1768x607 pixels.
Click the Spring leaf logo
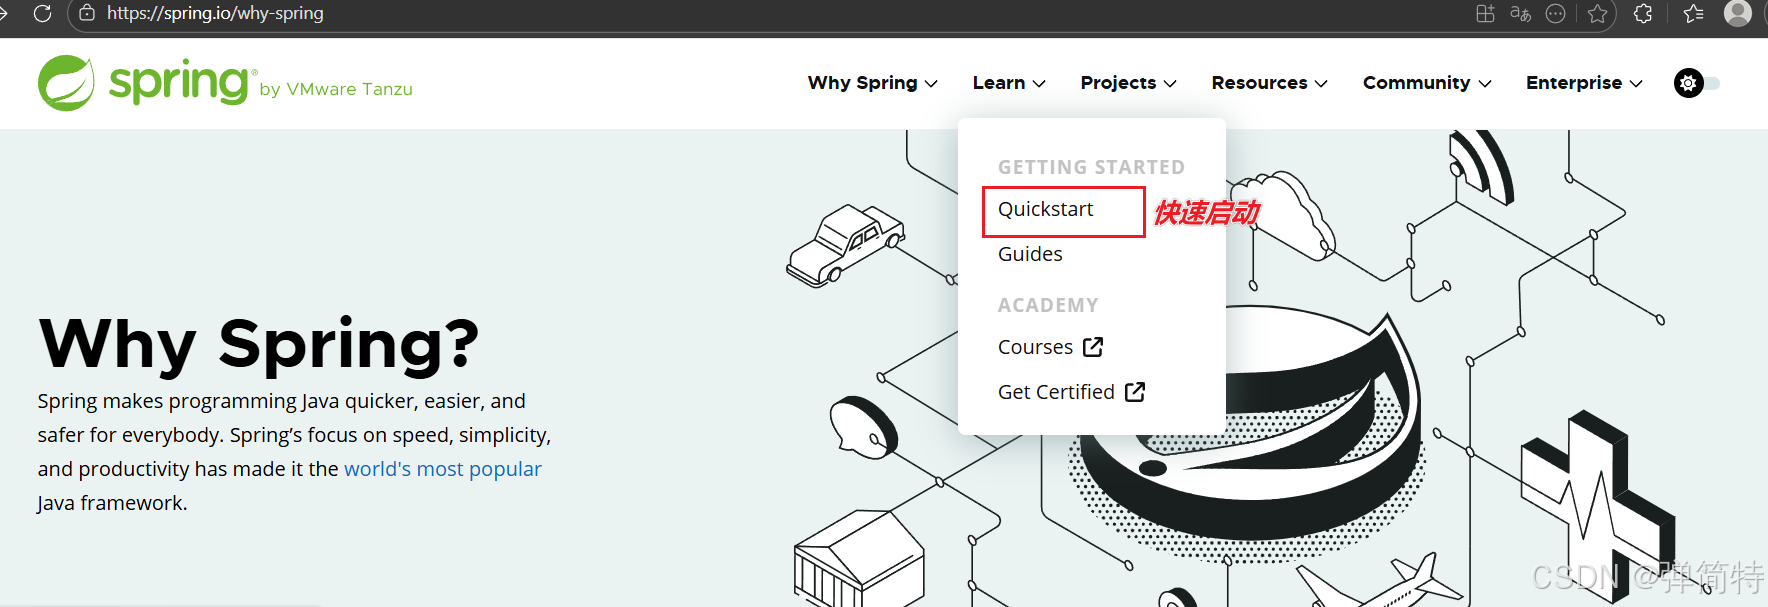coord(66,83)
